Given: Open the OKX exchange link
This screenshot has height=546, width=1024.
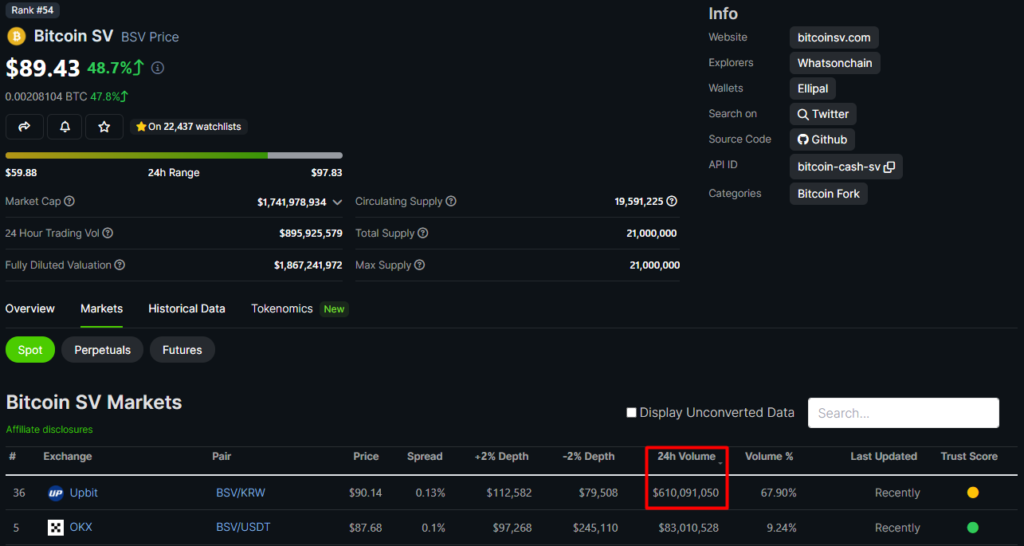Looking at the screenshot, I should tap(81, 527).
